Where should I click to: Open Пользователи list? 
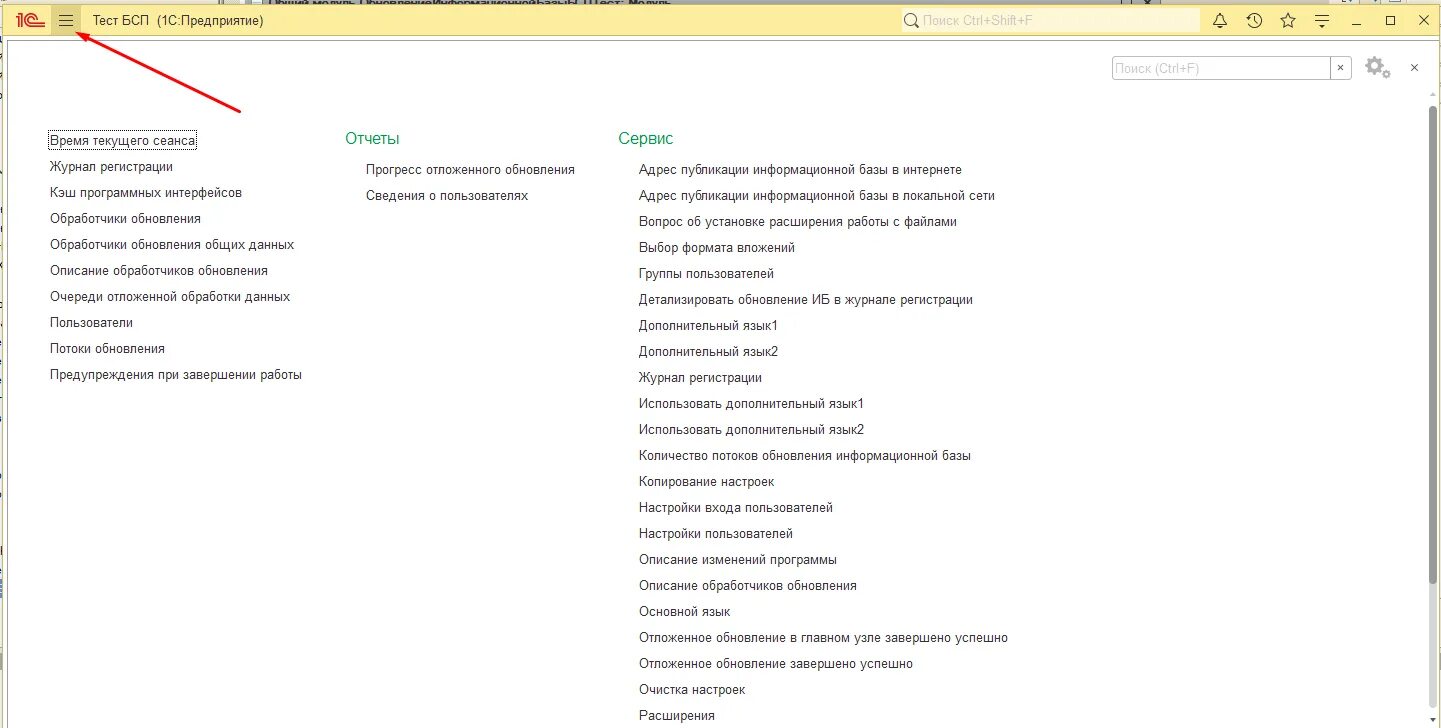(x=91, y=323)
